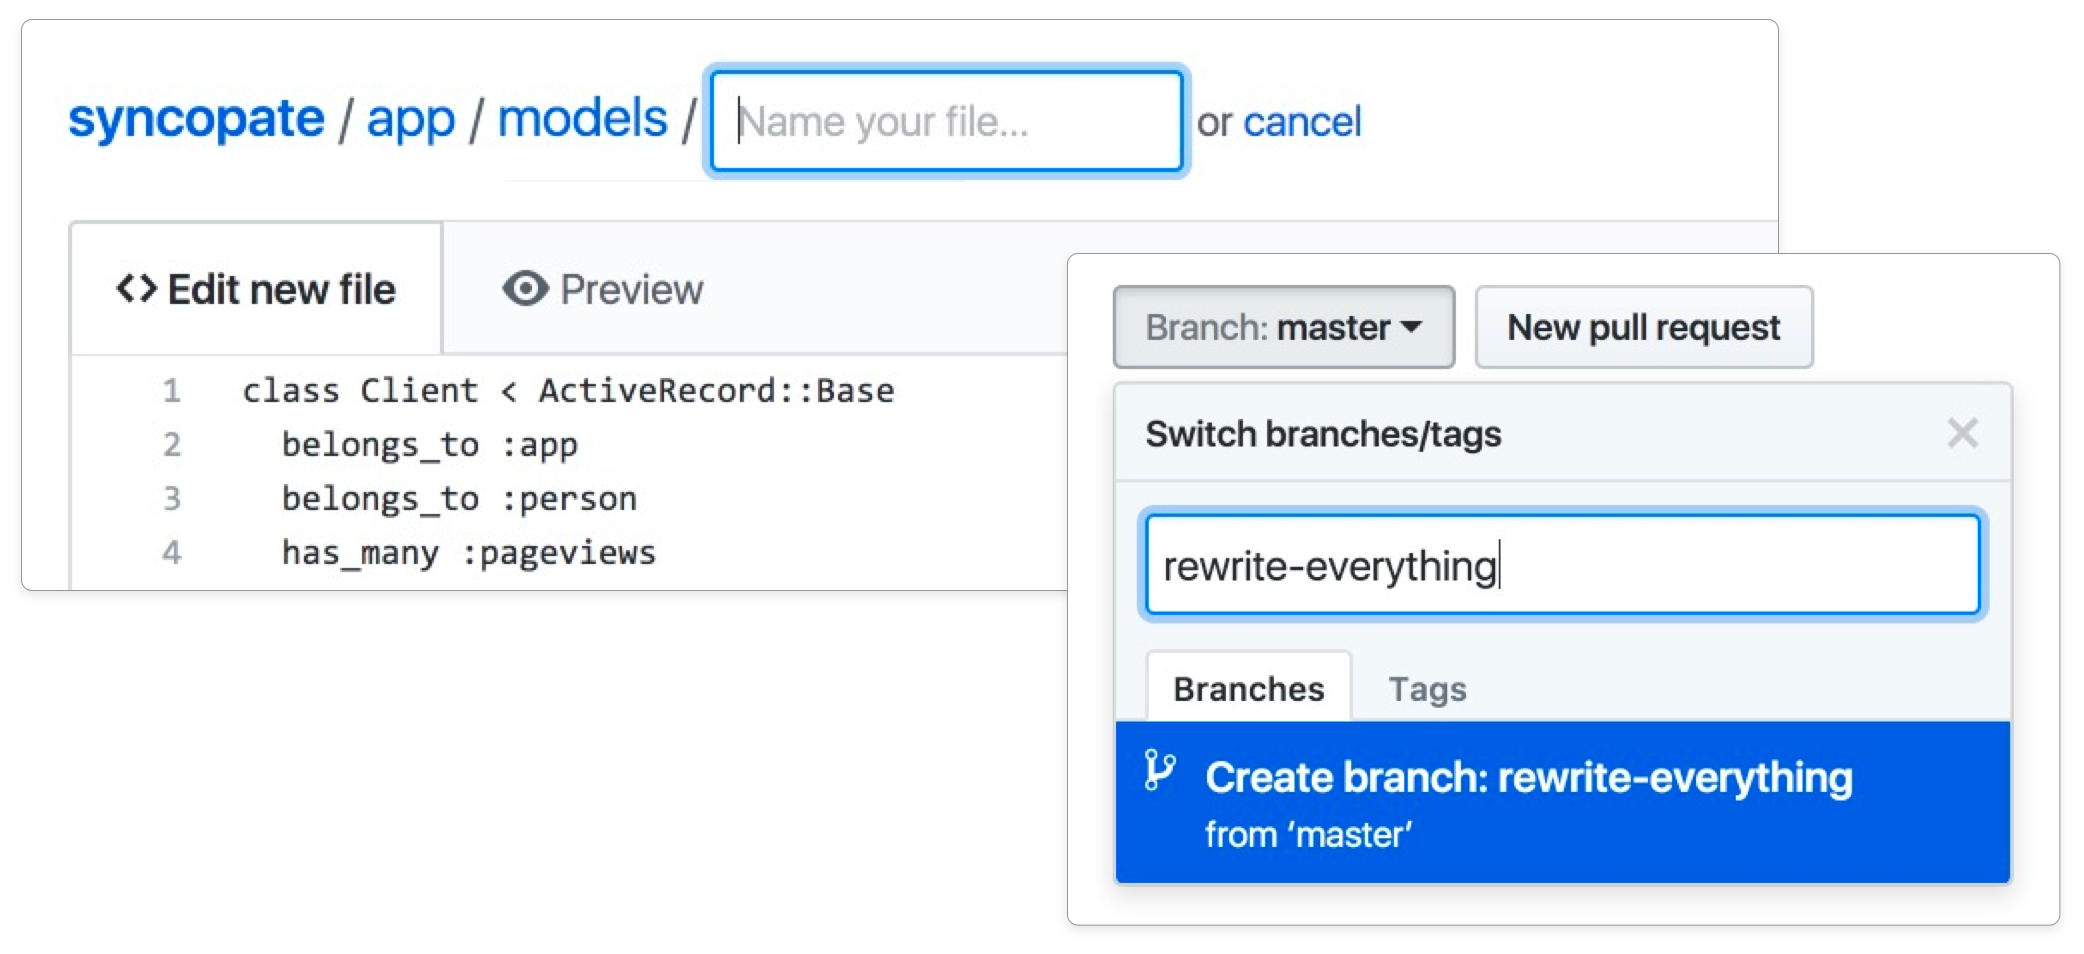The height and width of the screenshot is (954, 2084).
Task: Focus the branch name filter field
Action: click(1561, 565)
